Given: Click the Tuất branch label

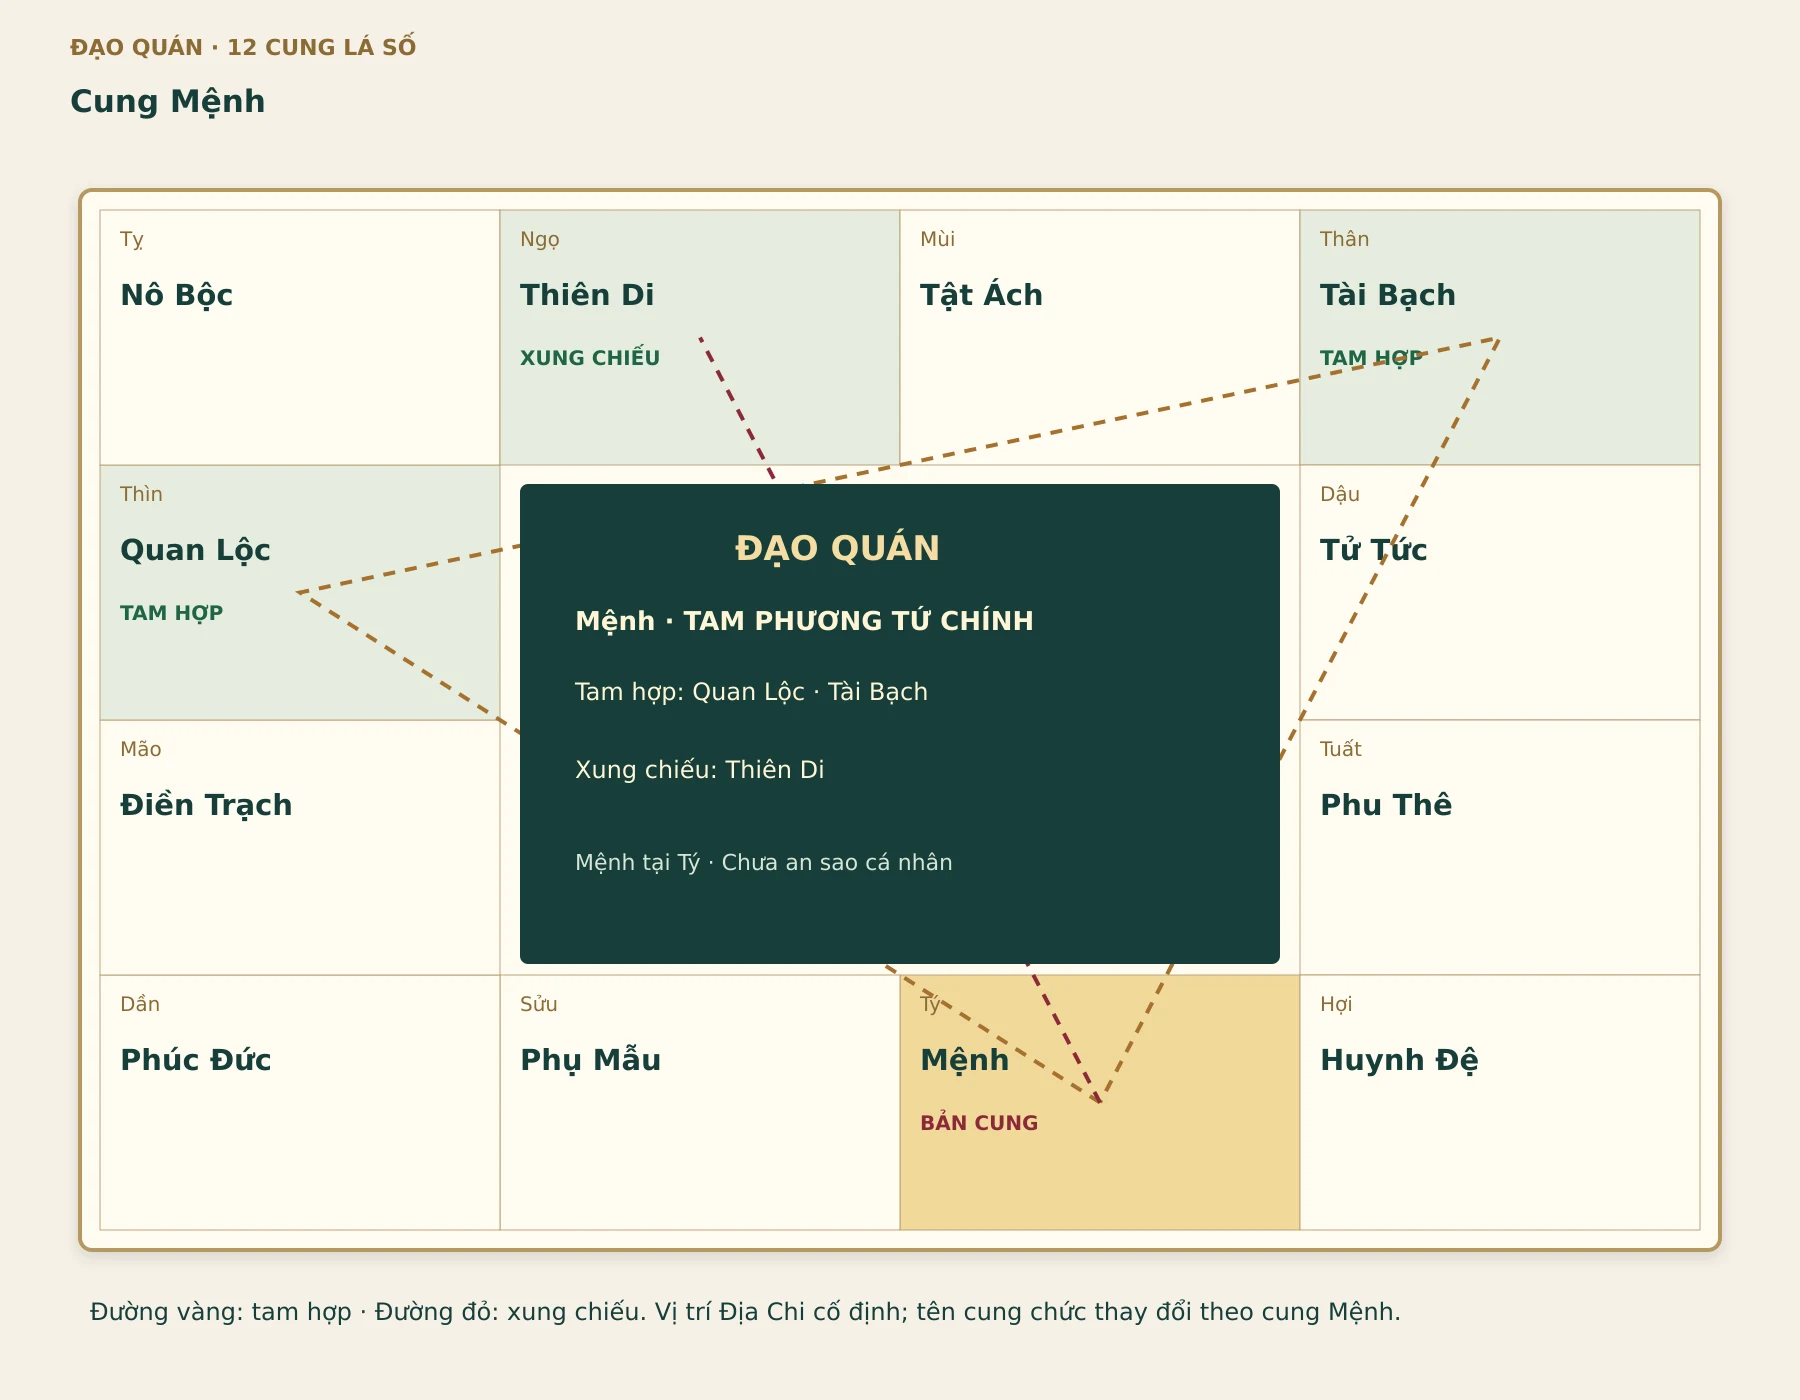Looking at the screenshot, I should point(1340,749).
